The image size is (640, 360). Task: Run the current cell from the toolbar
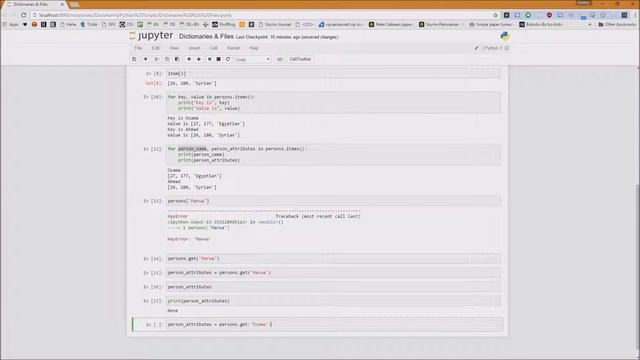click(x=209, y=59)
